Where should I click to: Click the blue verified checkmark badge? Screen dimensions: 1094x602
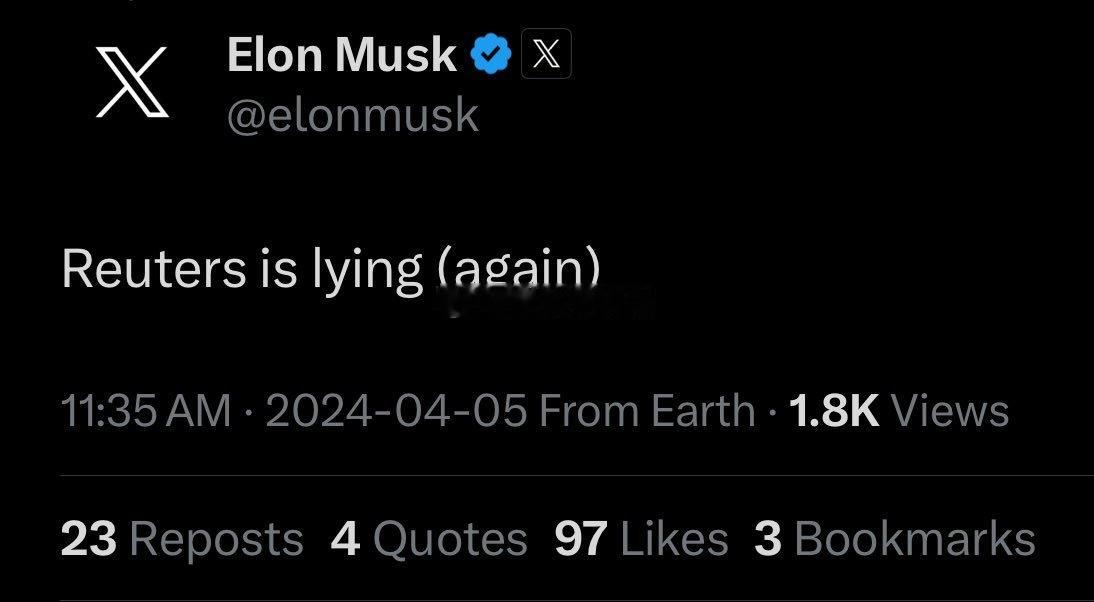pyautogui.click(x=491, y=55)
